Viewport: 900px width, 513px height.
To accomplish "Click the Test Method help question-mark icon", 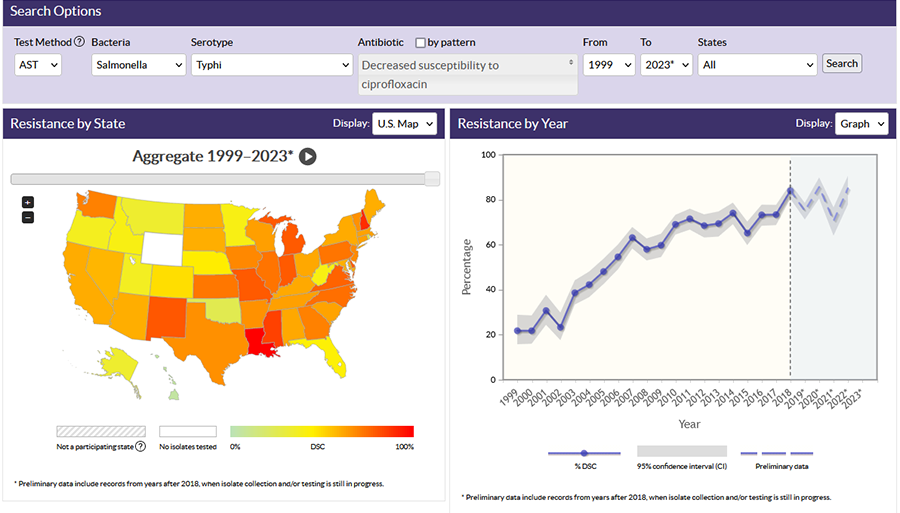I will pyautogui.click(x=79, y=42).
